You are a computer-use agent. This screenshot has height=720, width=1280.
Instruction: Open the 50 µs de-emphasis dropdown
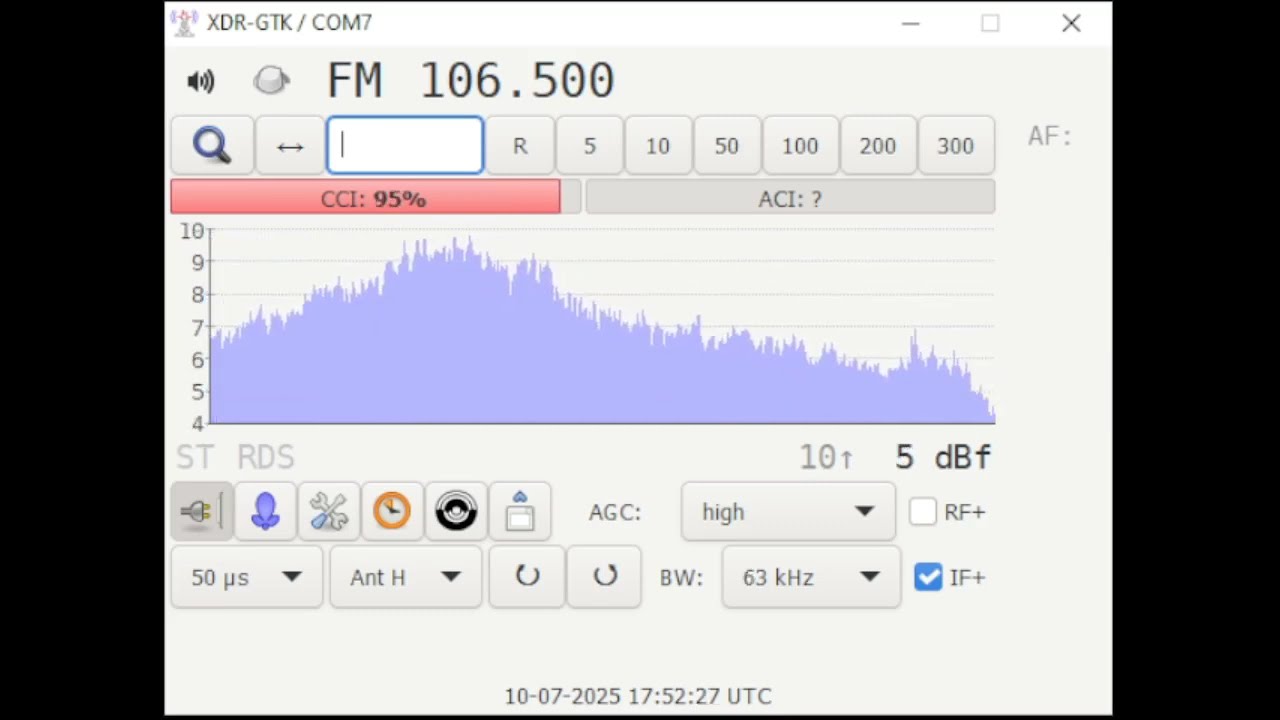click(246, 577)
